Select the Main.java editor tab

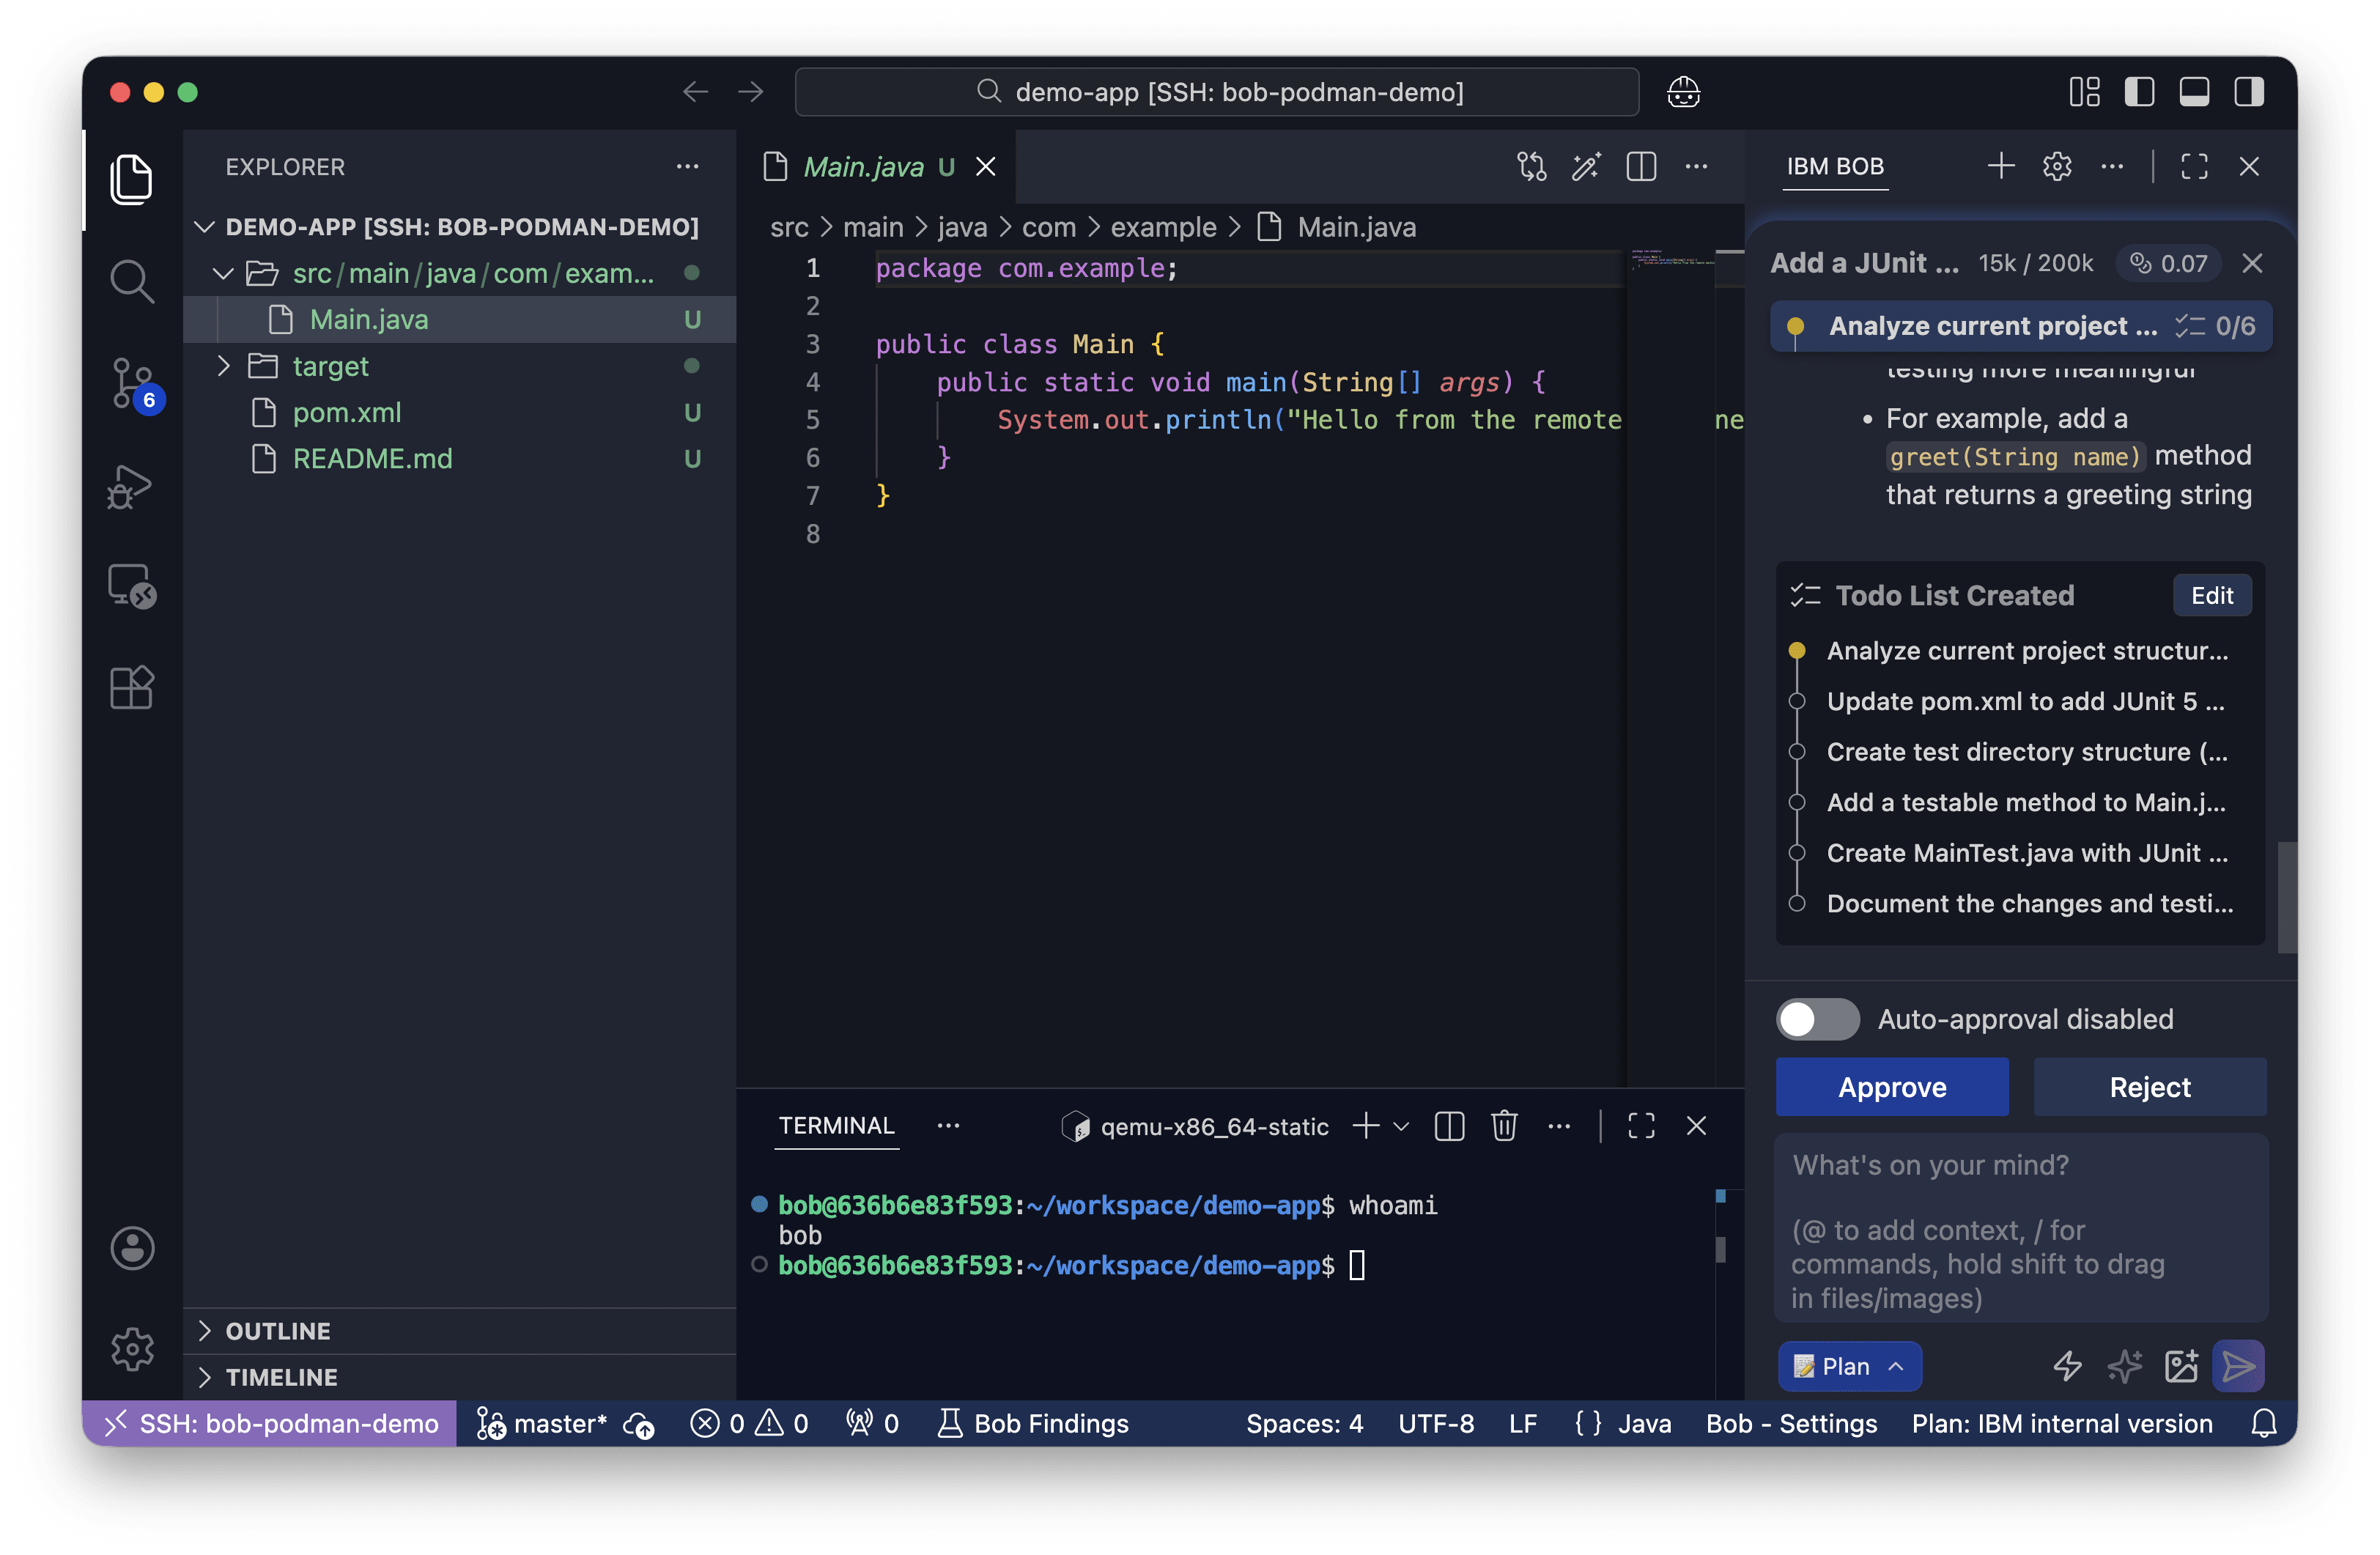(863, 166)
